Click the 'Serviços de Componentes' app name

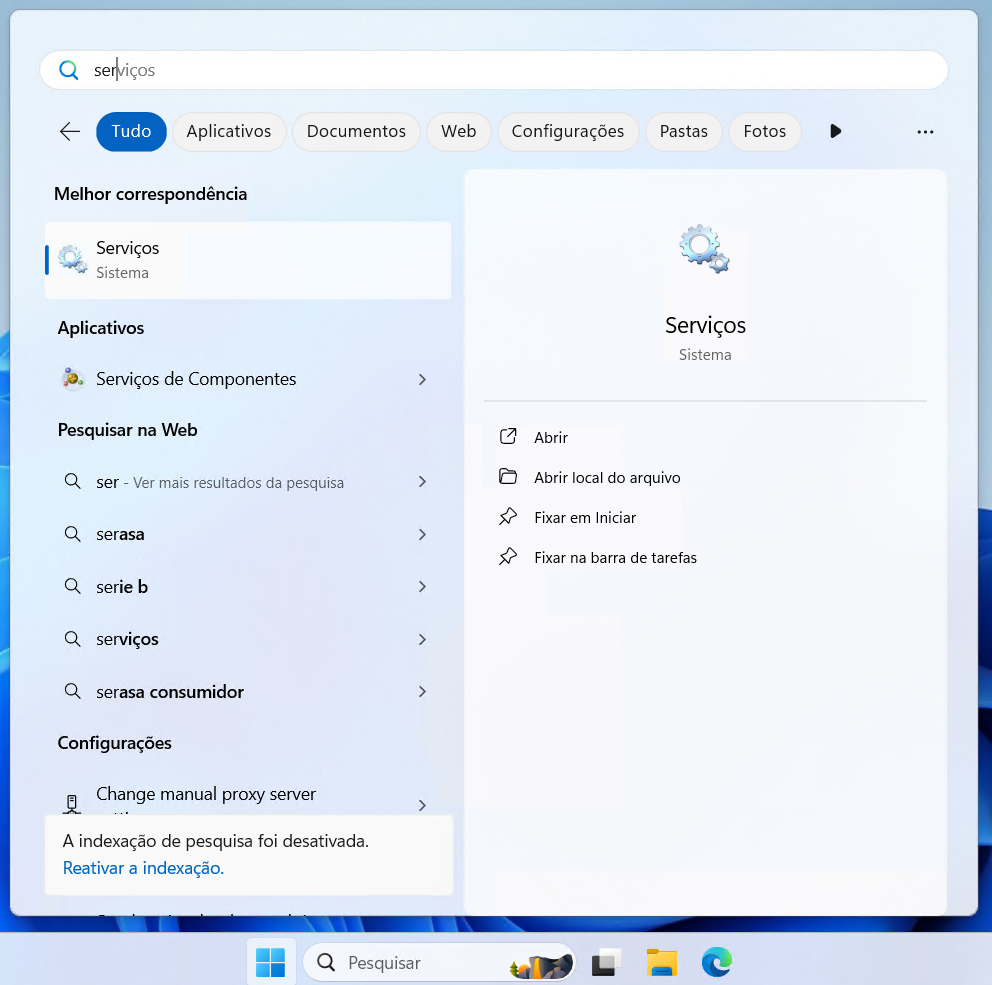[196, 379]
